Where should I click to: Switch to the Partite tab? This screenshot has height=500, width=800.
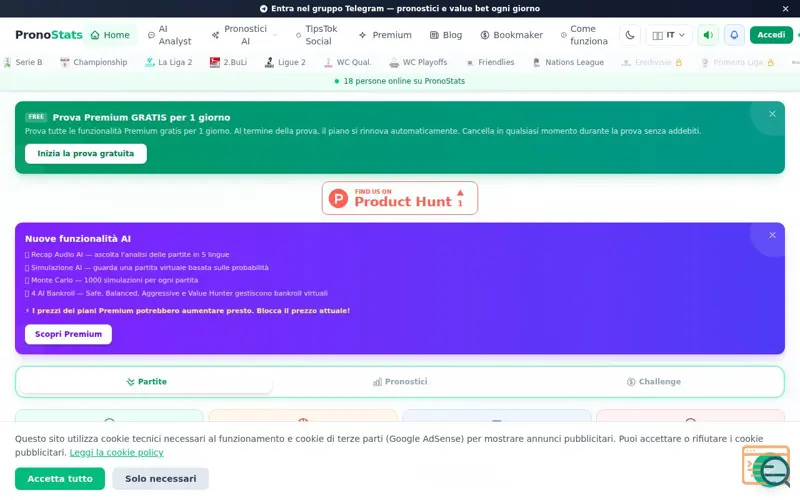pyautogui.click(x=146, y=382)
